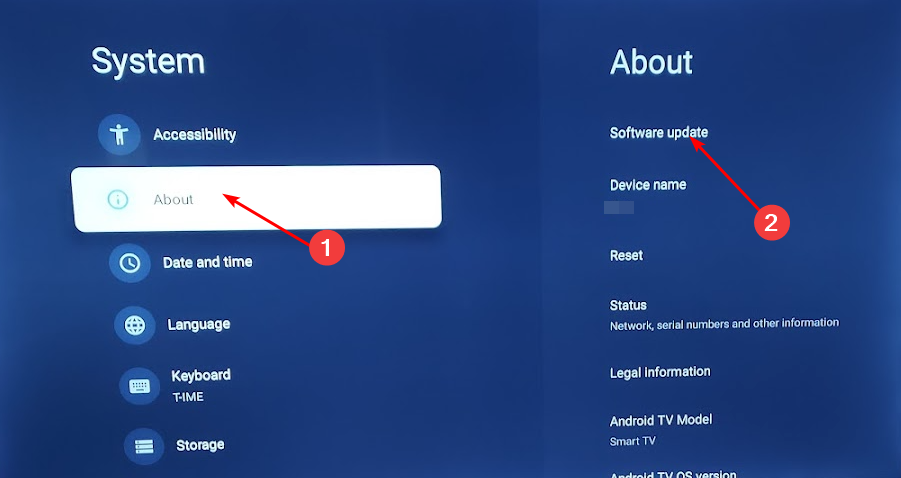Select Software update in About panel
901x478 pixels.
[x=659, y=133]
